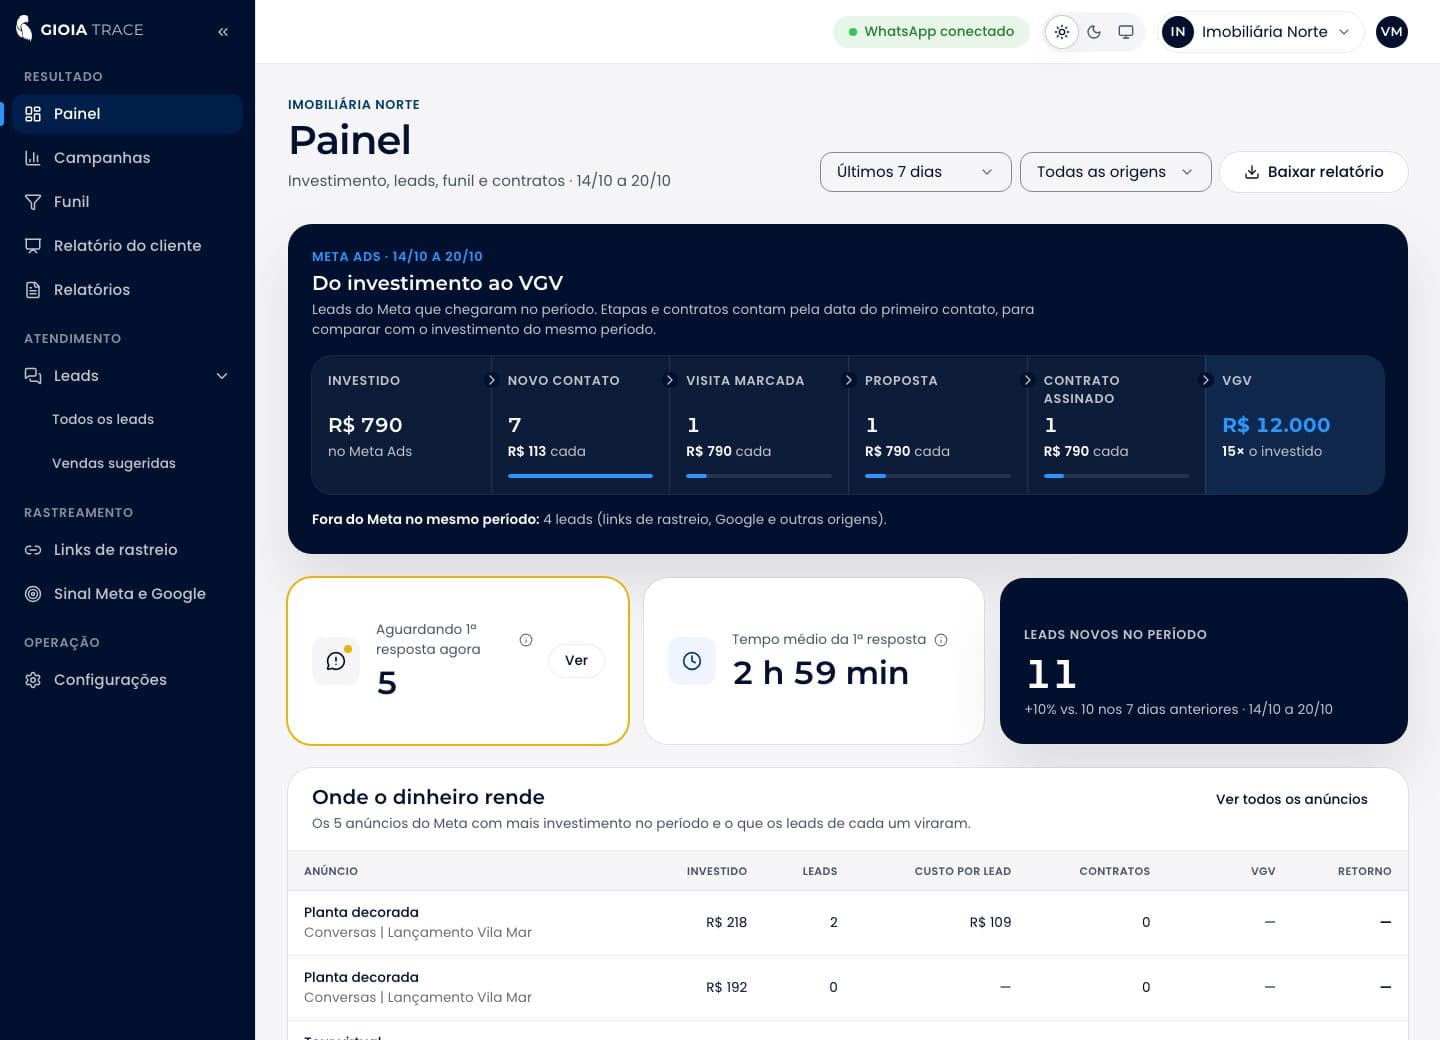Open the Todas as origens filter dropdown
Image resolution: width=1440 pixels, height=1040 pixels.
(1116, 172)
